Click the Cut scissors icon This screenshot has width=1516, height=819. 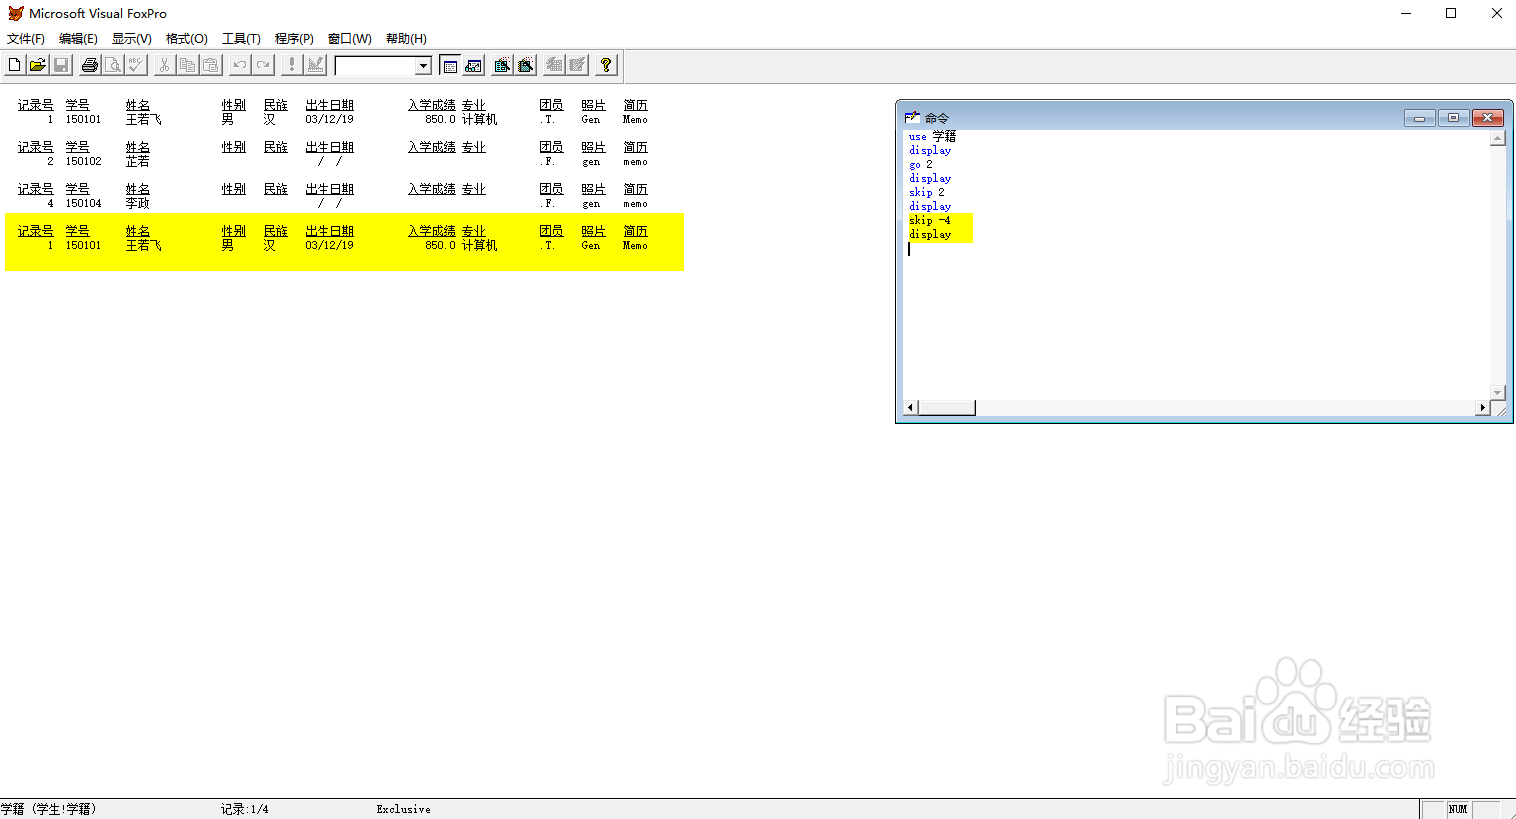point(164,65)
